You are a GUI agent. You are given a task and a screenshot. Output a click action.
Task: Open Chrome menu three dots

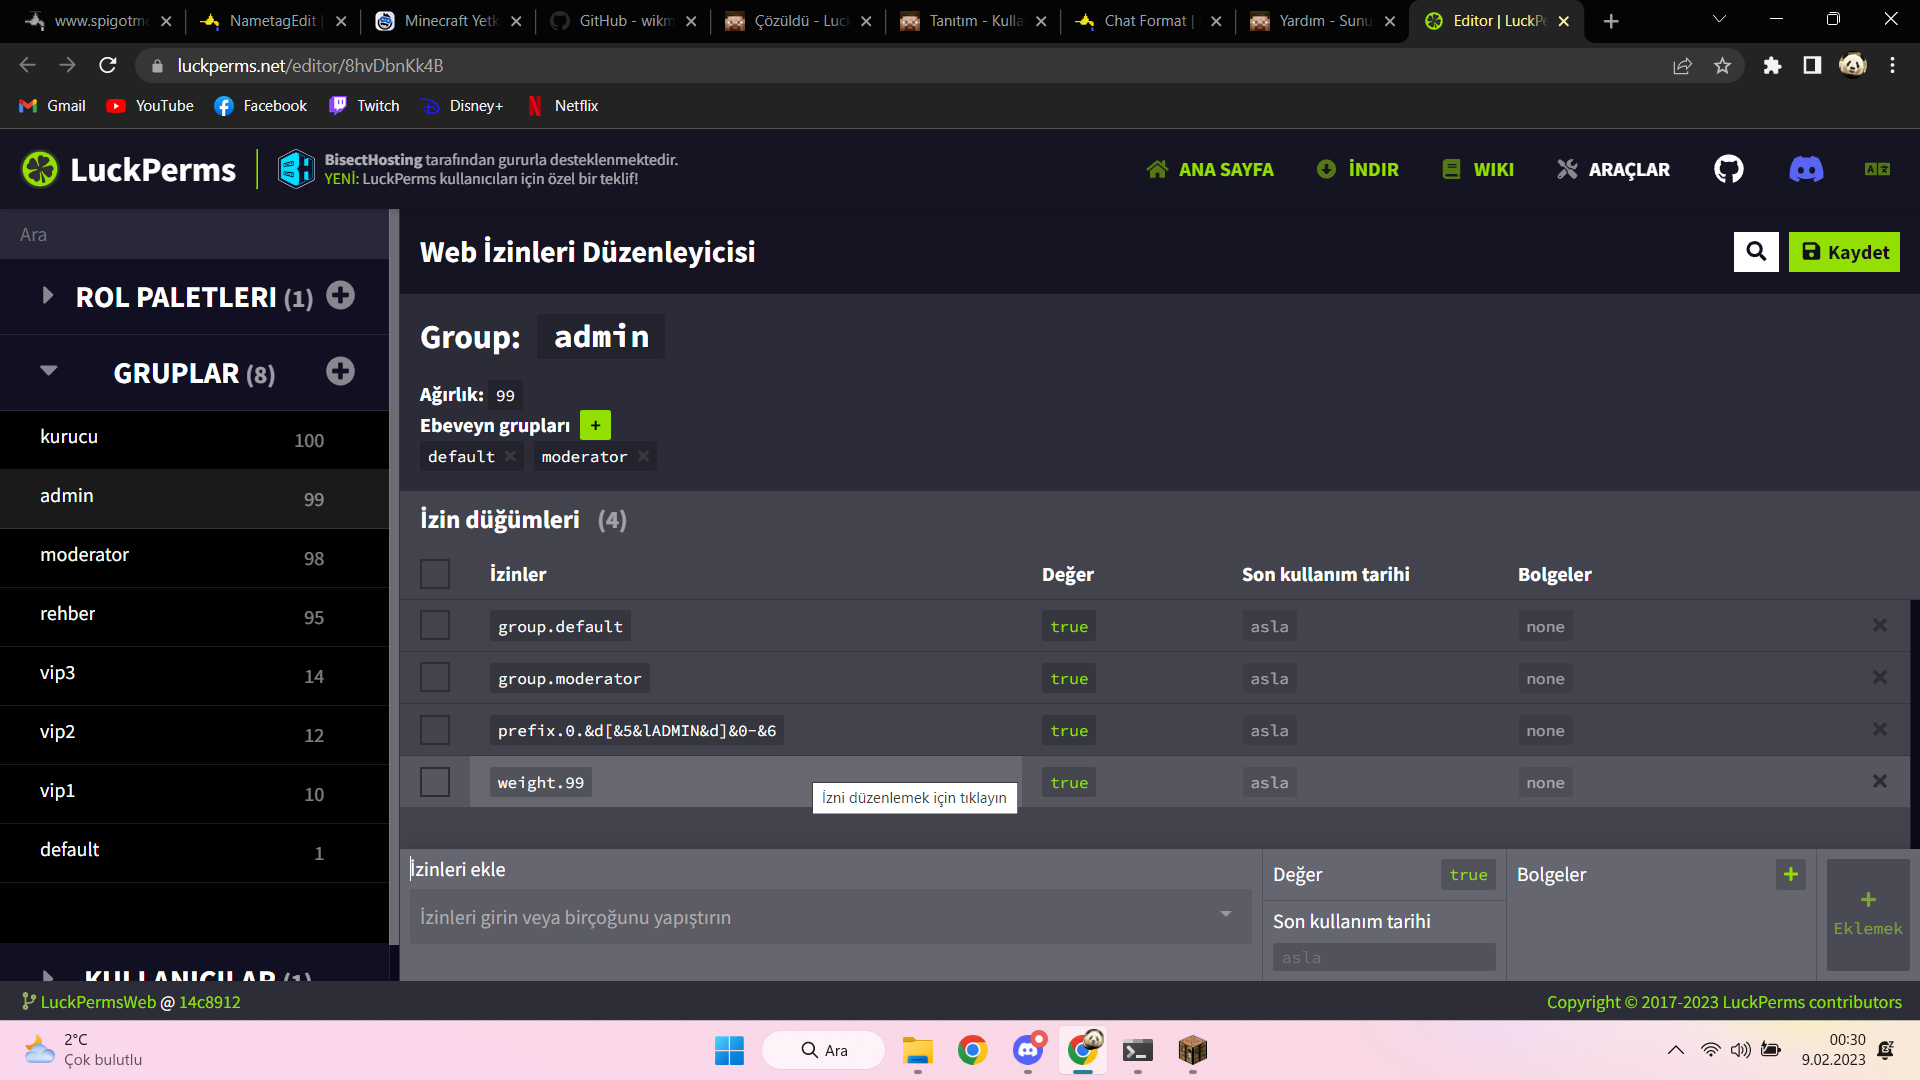[1892, 66]
